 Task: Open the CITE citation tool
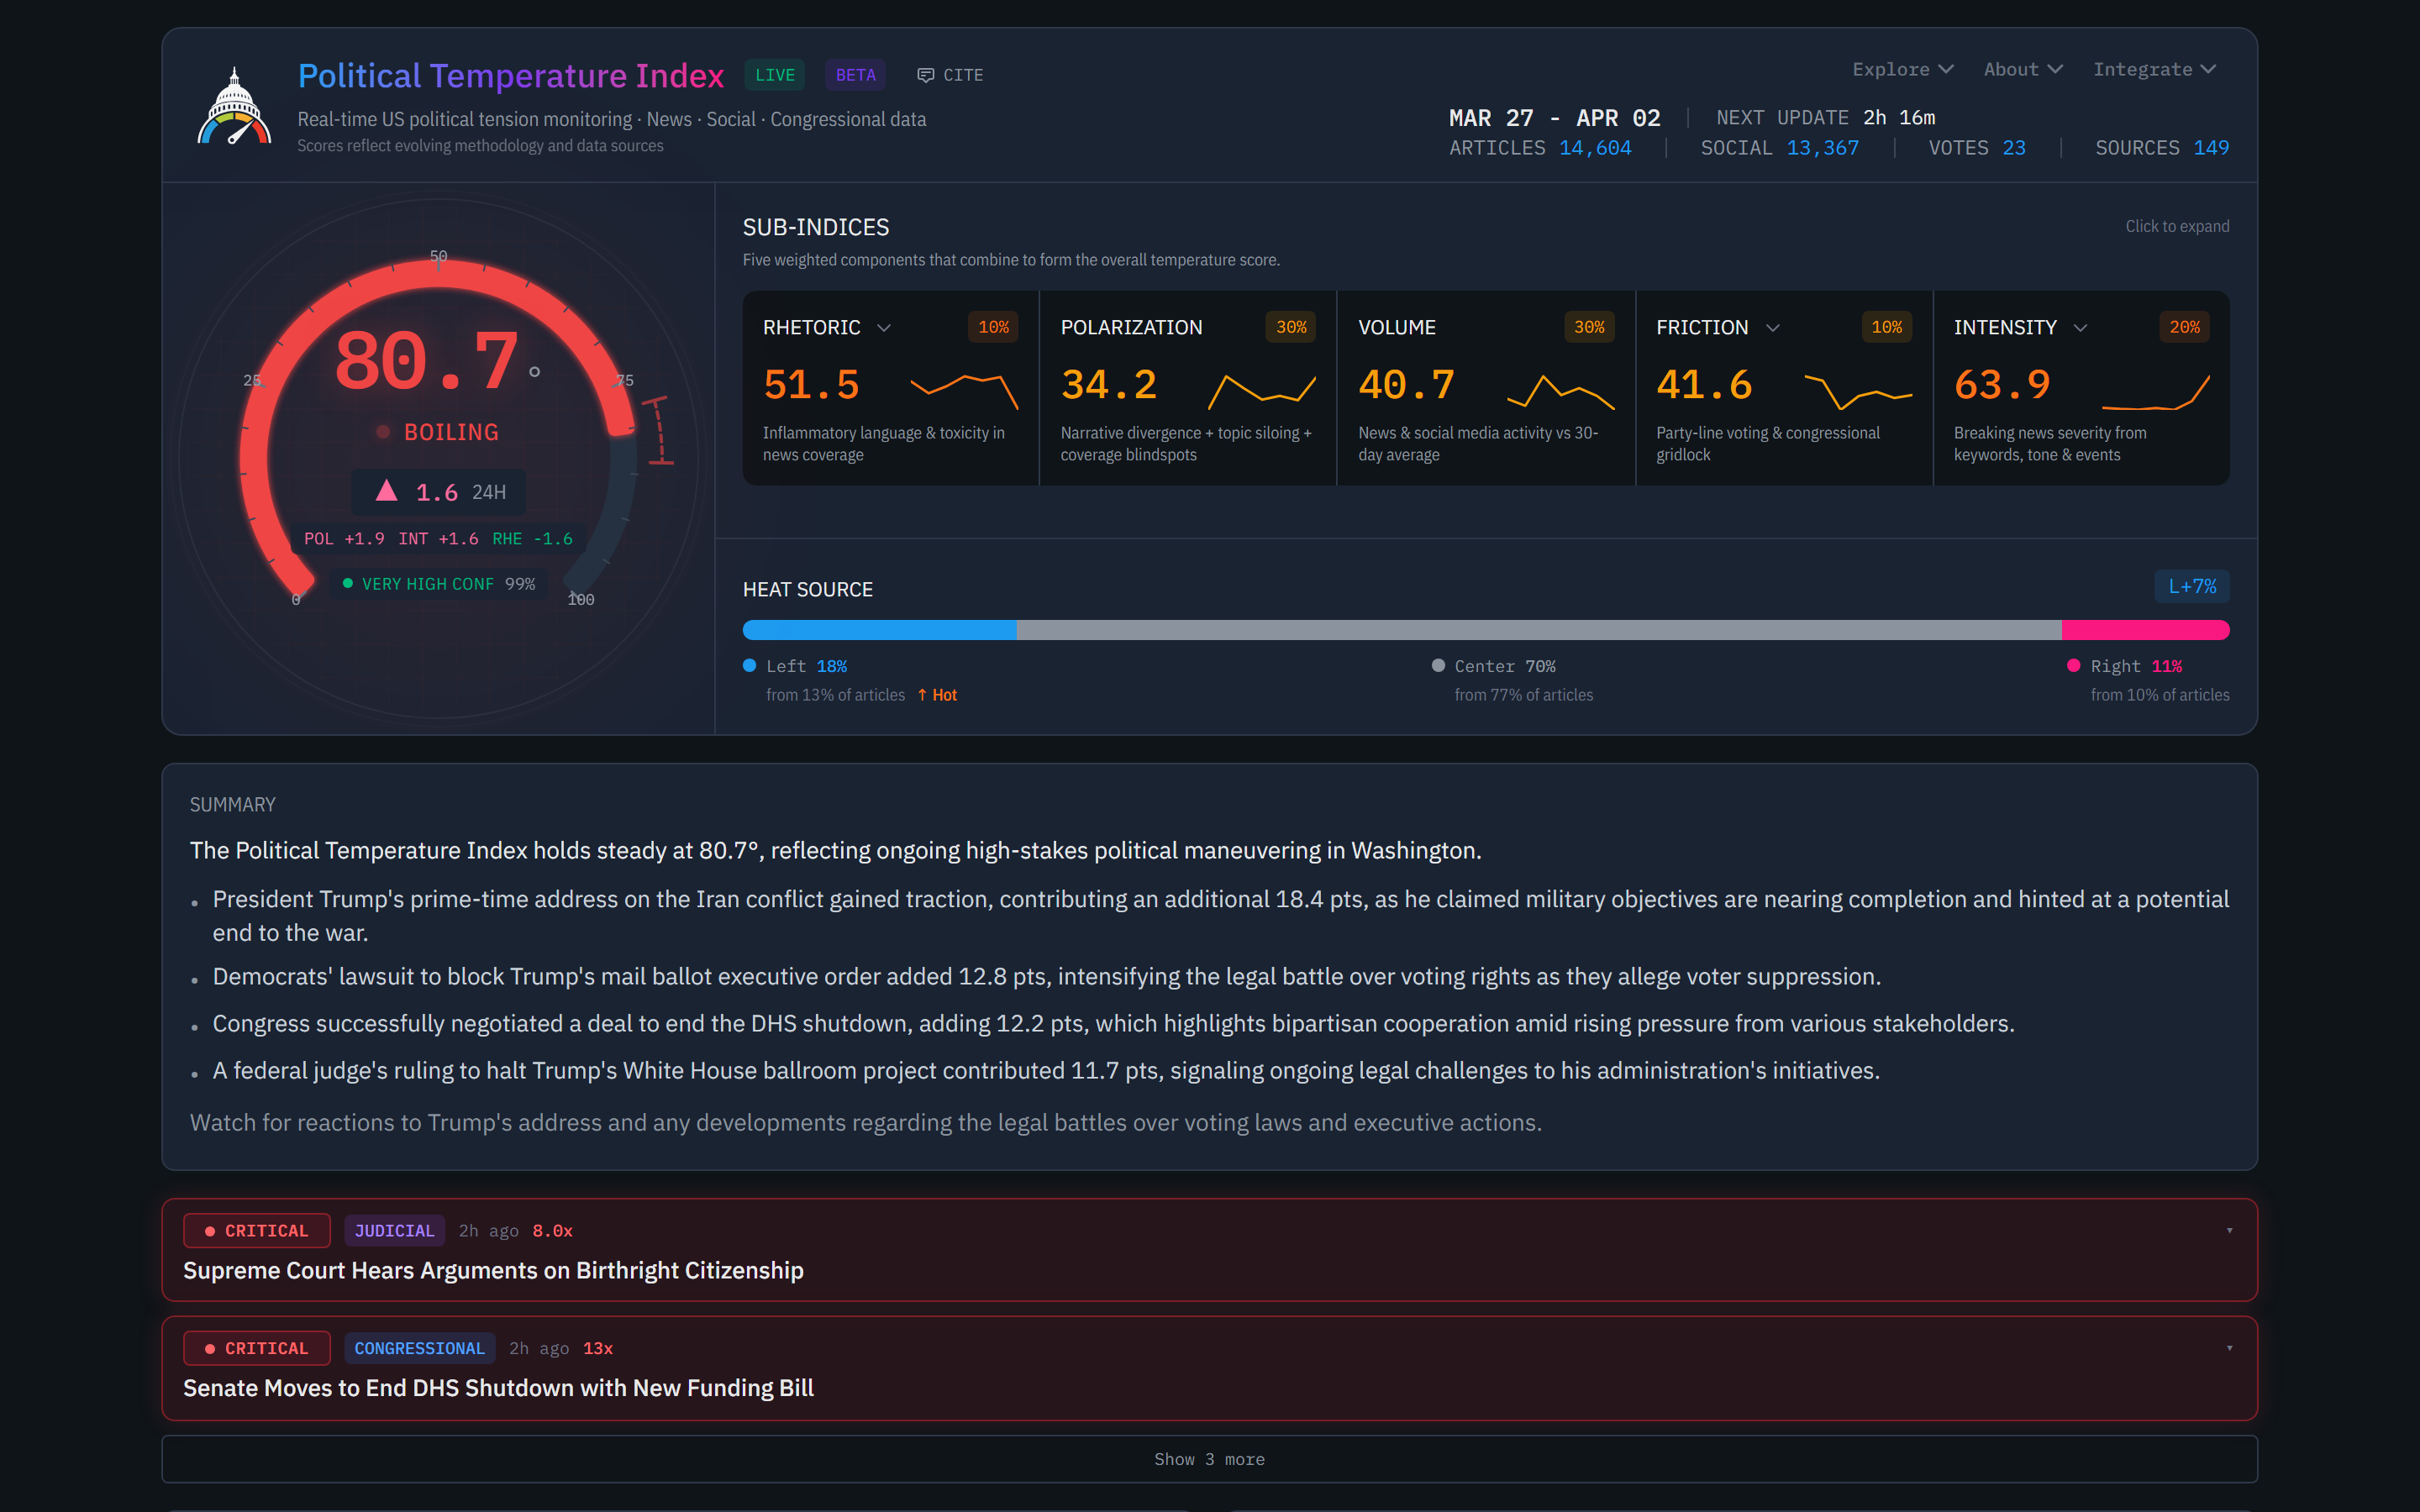click(949, 74)
